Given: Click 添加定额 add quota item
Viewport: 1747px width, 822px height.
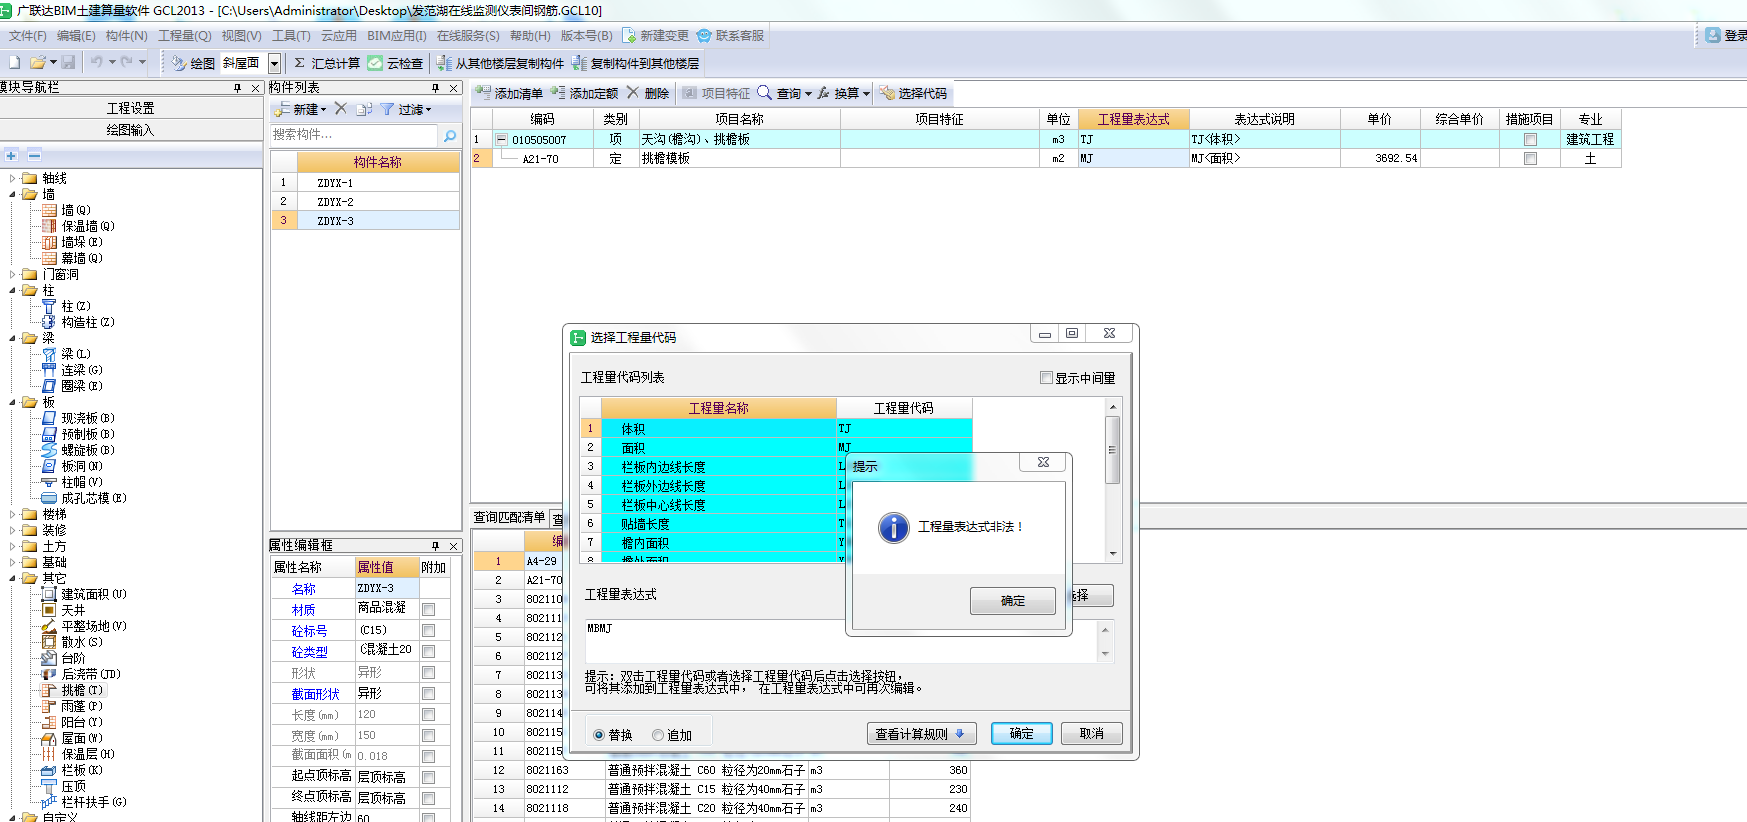Looking at the screenshot, I should (x=584, y=93).
